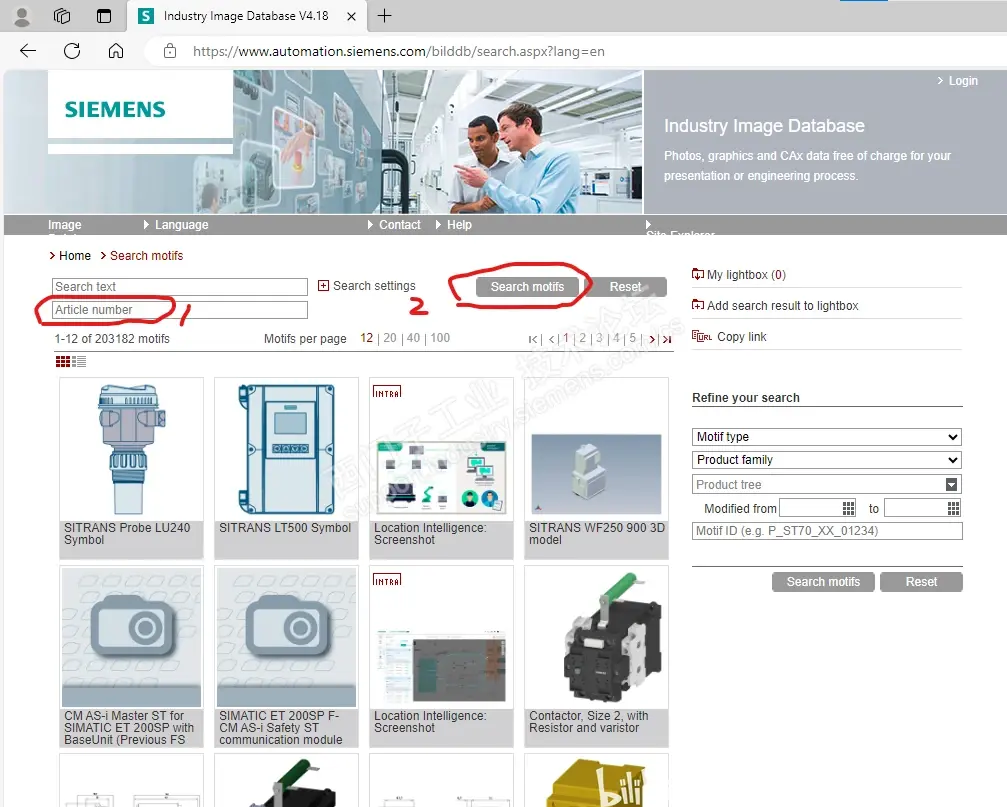Click Add search result to lightbox text

click(782, 306)
